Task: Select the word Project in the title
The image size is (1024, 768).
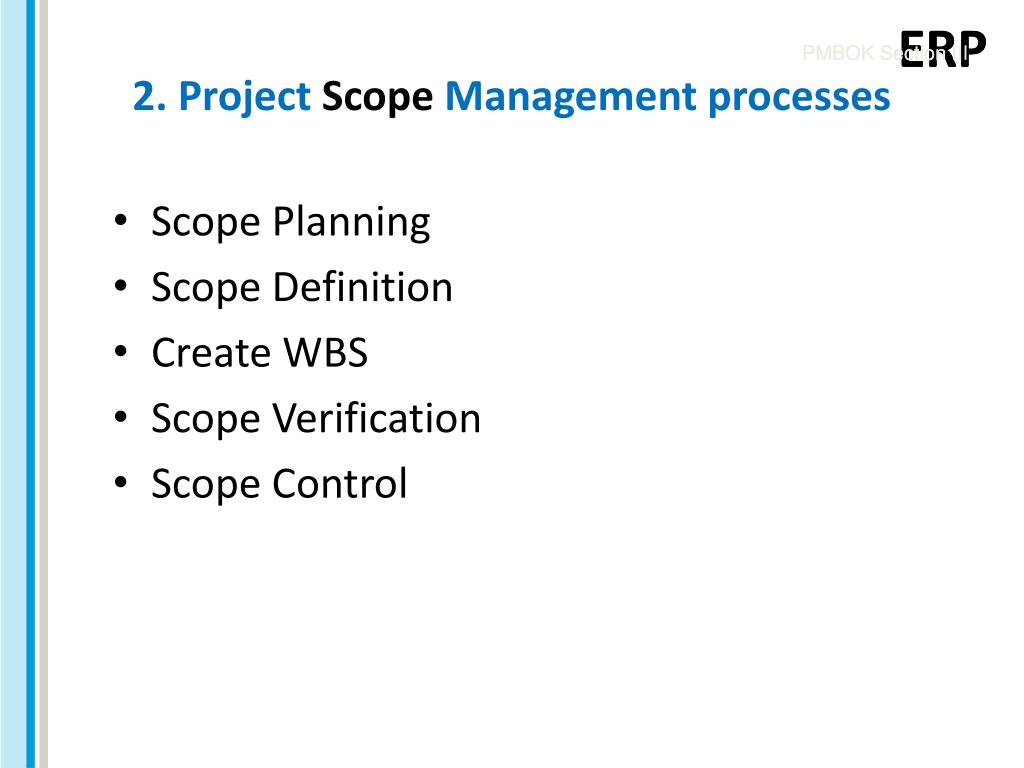Action: point(244,98)
